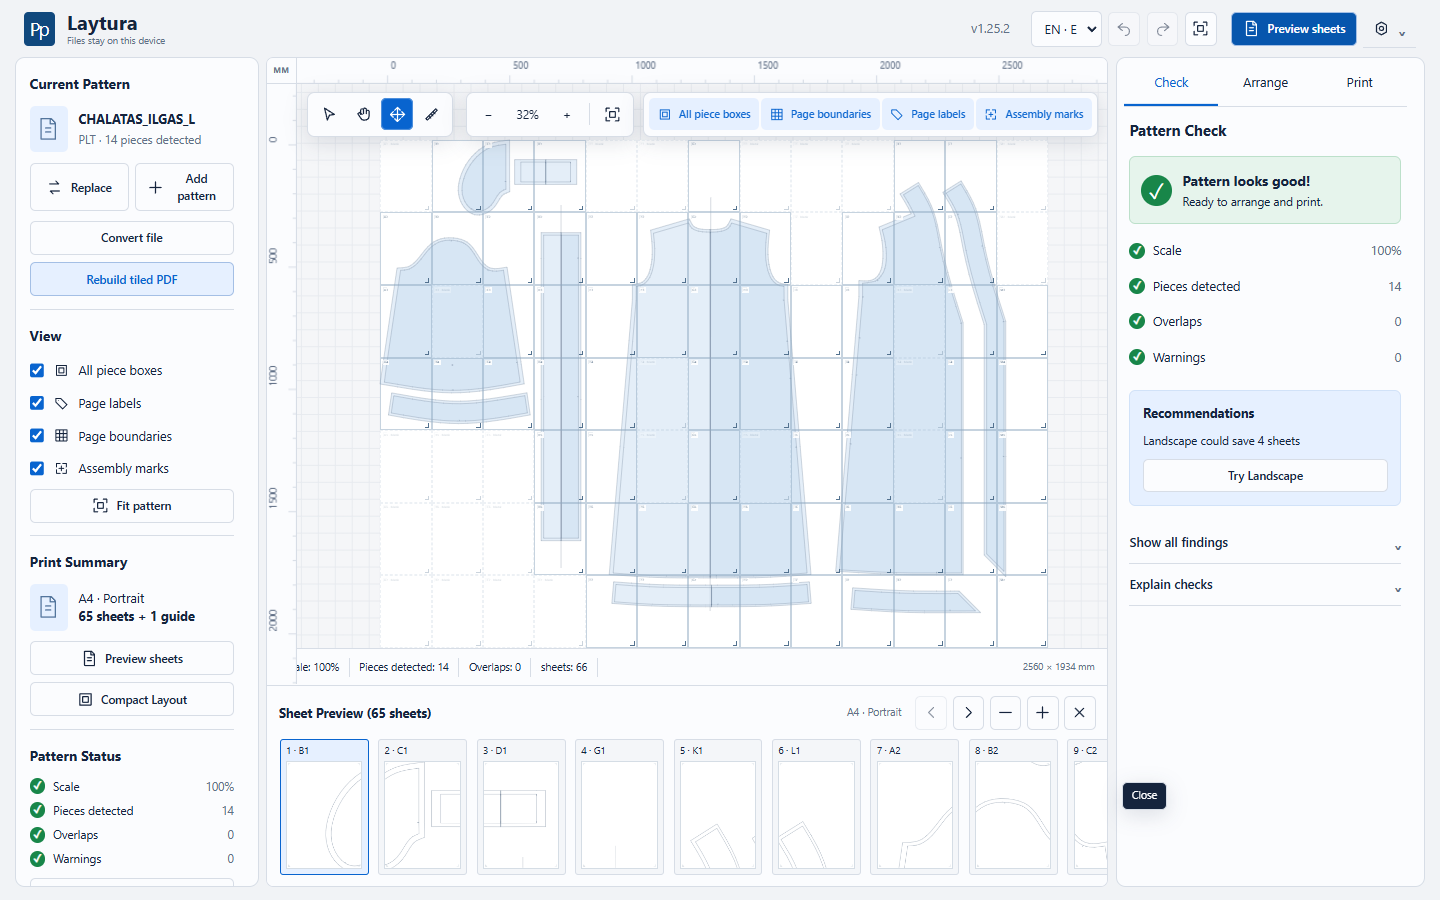
Task: Switch to the Print tab
Action: click(1359, 83)
